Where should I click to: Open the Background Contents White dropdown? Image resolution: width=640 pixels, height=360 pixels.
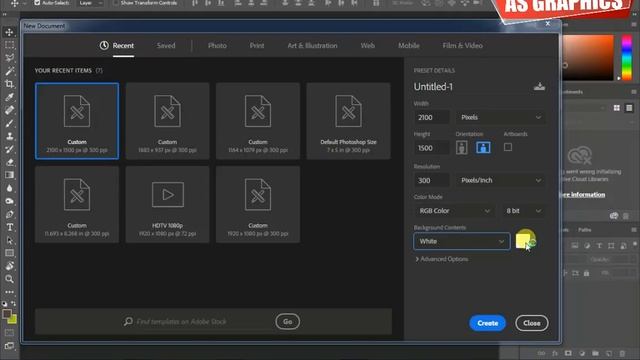click(x=462, y=241)
